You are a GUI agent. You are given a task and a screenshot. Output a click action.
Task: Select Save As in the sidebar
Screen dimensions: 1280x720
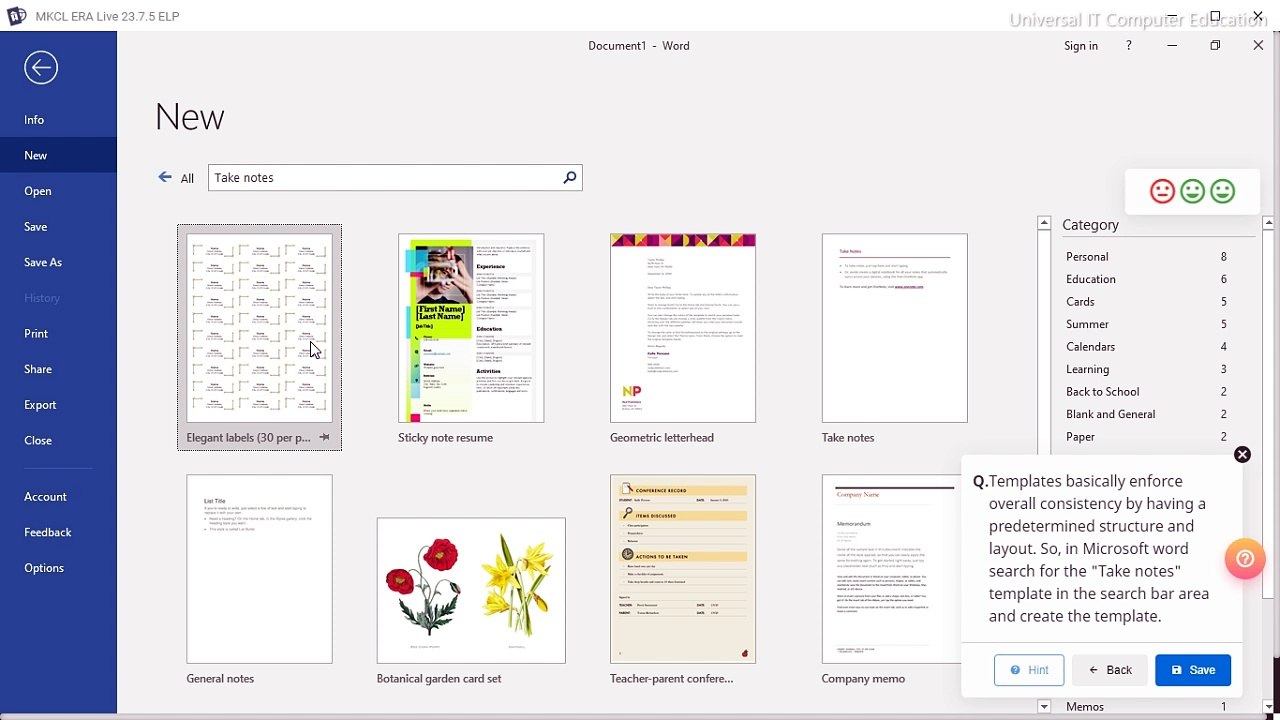pos(43,262)
